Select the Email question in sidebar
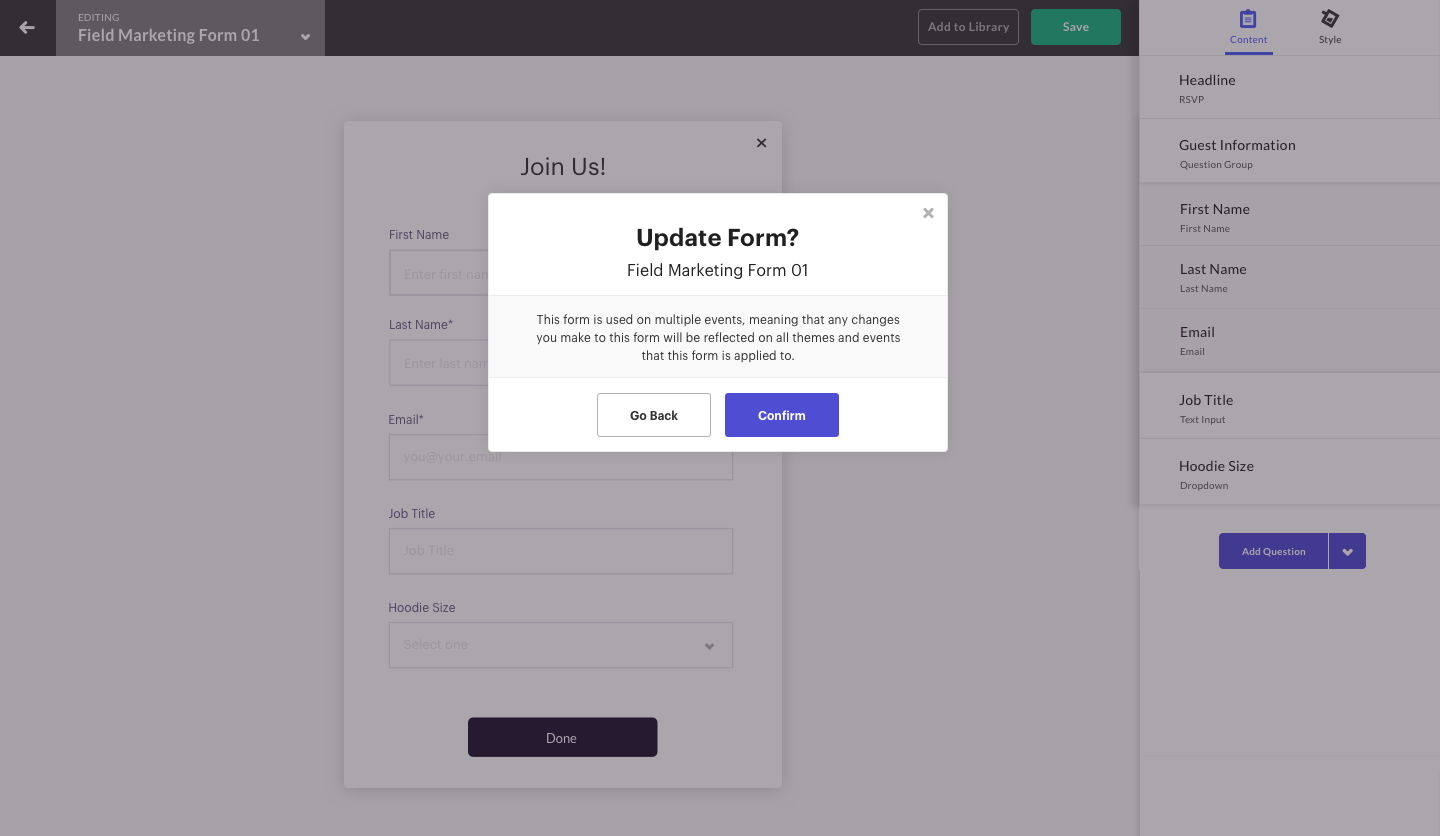Screen dimensions: 1440x836 pos(1290,340)
